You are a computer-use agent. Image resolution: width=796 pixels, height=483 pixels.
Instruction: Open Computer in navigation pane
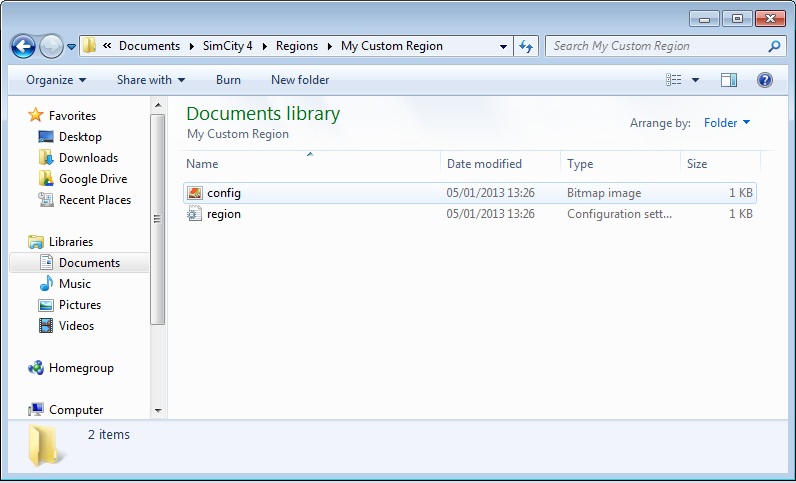point(76,410)
